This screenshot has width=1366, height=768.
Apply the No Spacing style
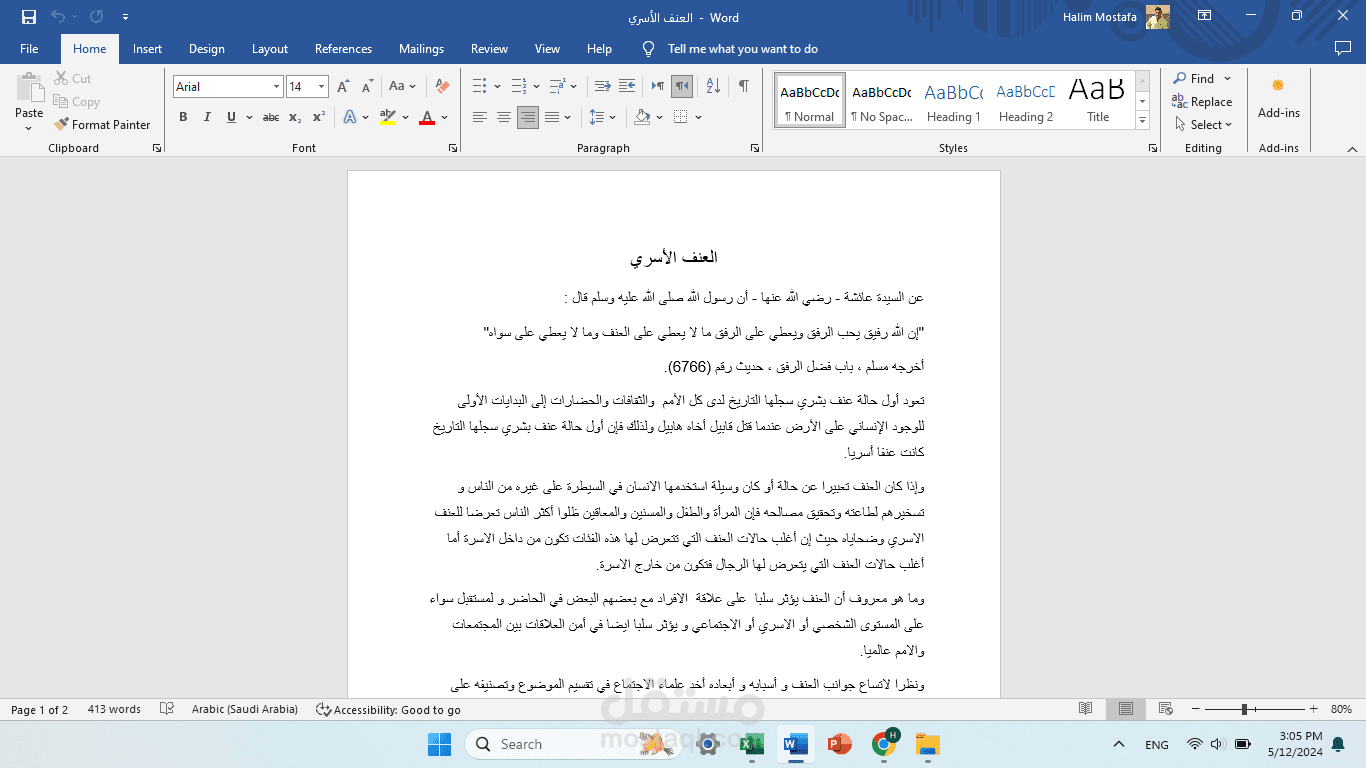[881, 100]
